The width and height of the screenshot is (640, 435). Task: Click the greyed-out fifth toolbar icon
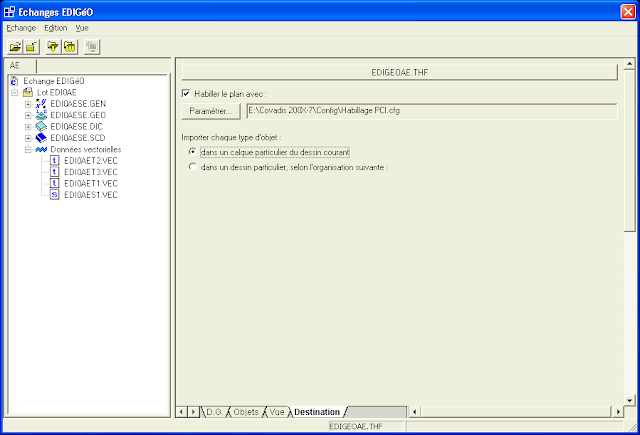point(92,47)
